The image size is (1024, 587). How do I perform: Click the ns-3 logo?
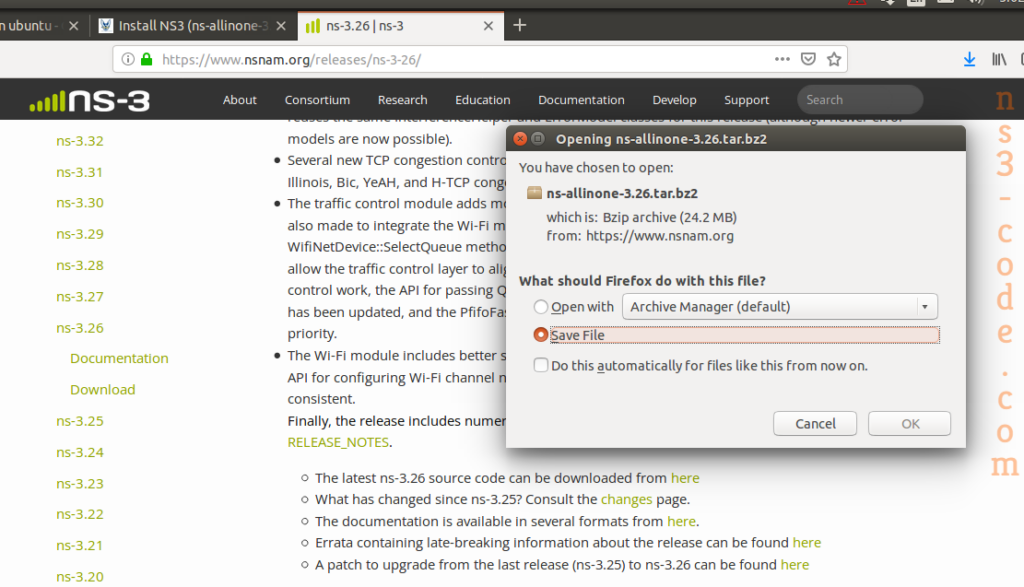coord(89,101)
